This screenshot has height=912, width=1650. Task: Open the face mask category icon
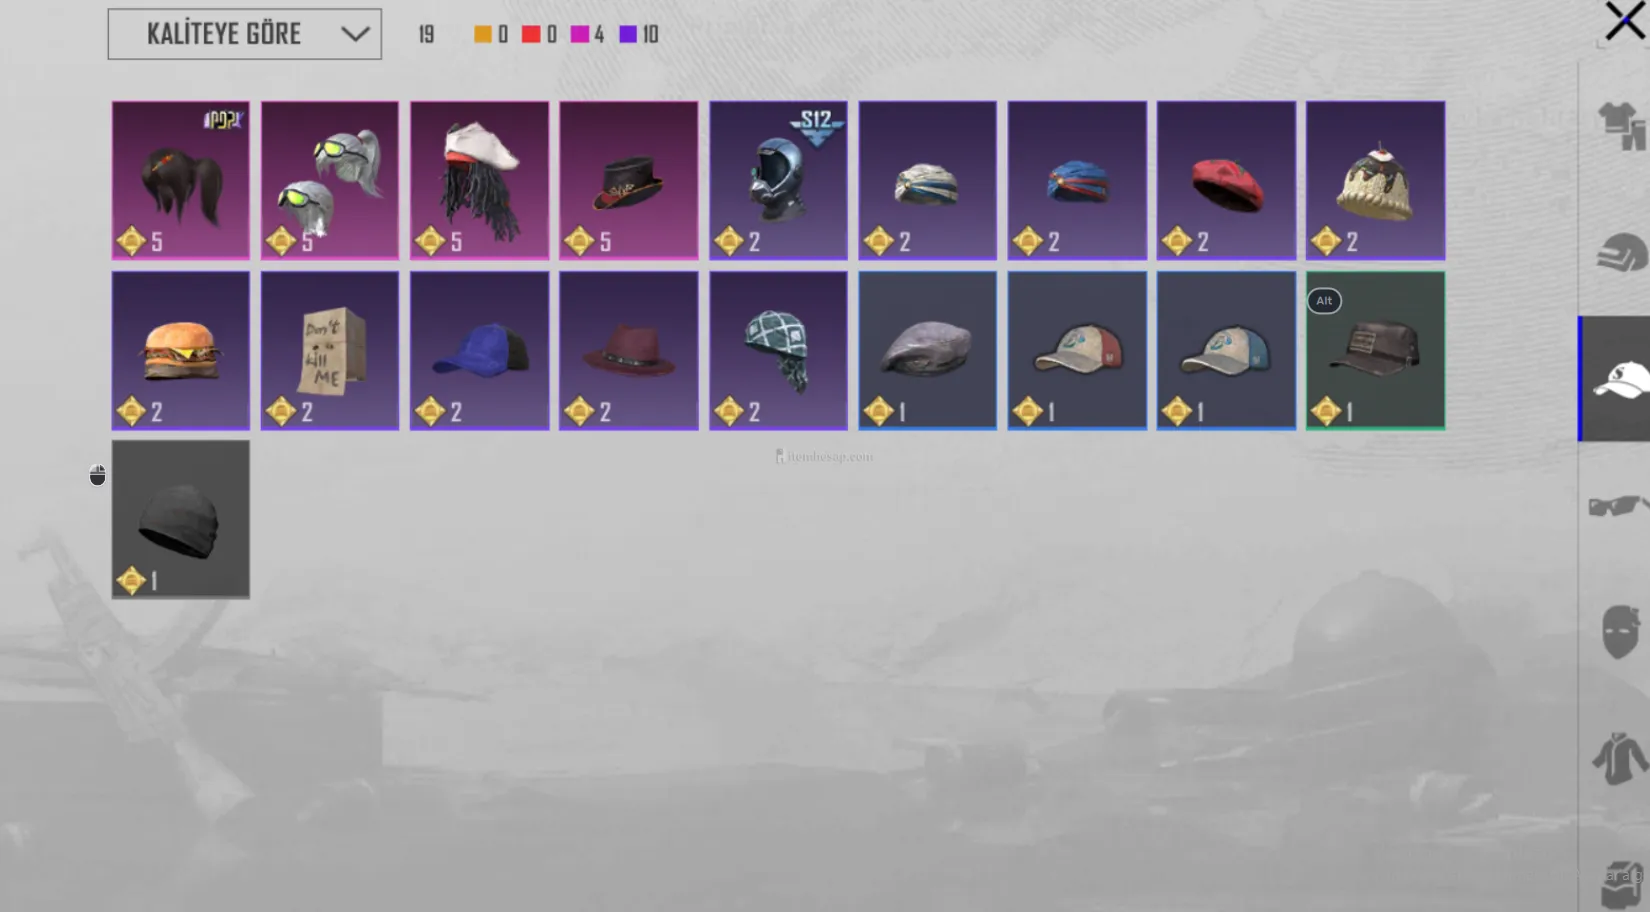tap(1620, 632)
